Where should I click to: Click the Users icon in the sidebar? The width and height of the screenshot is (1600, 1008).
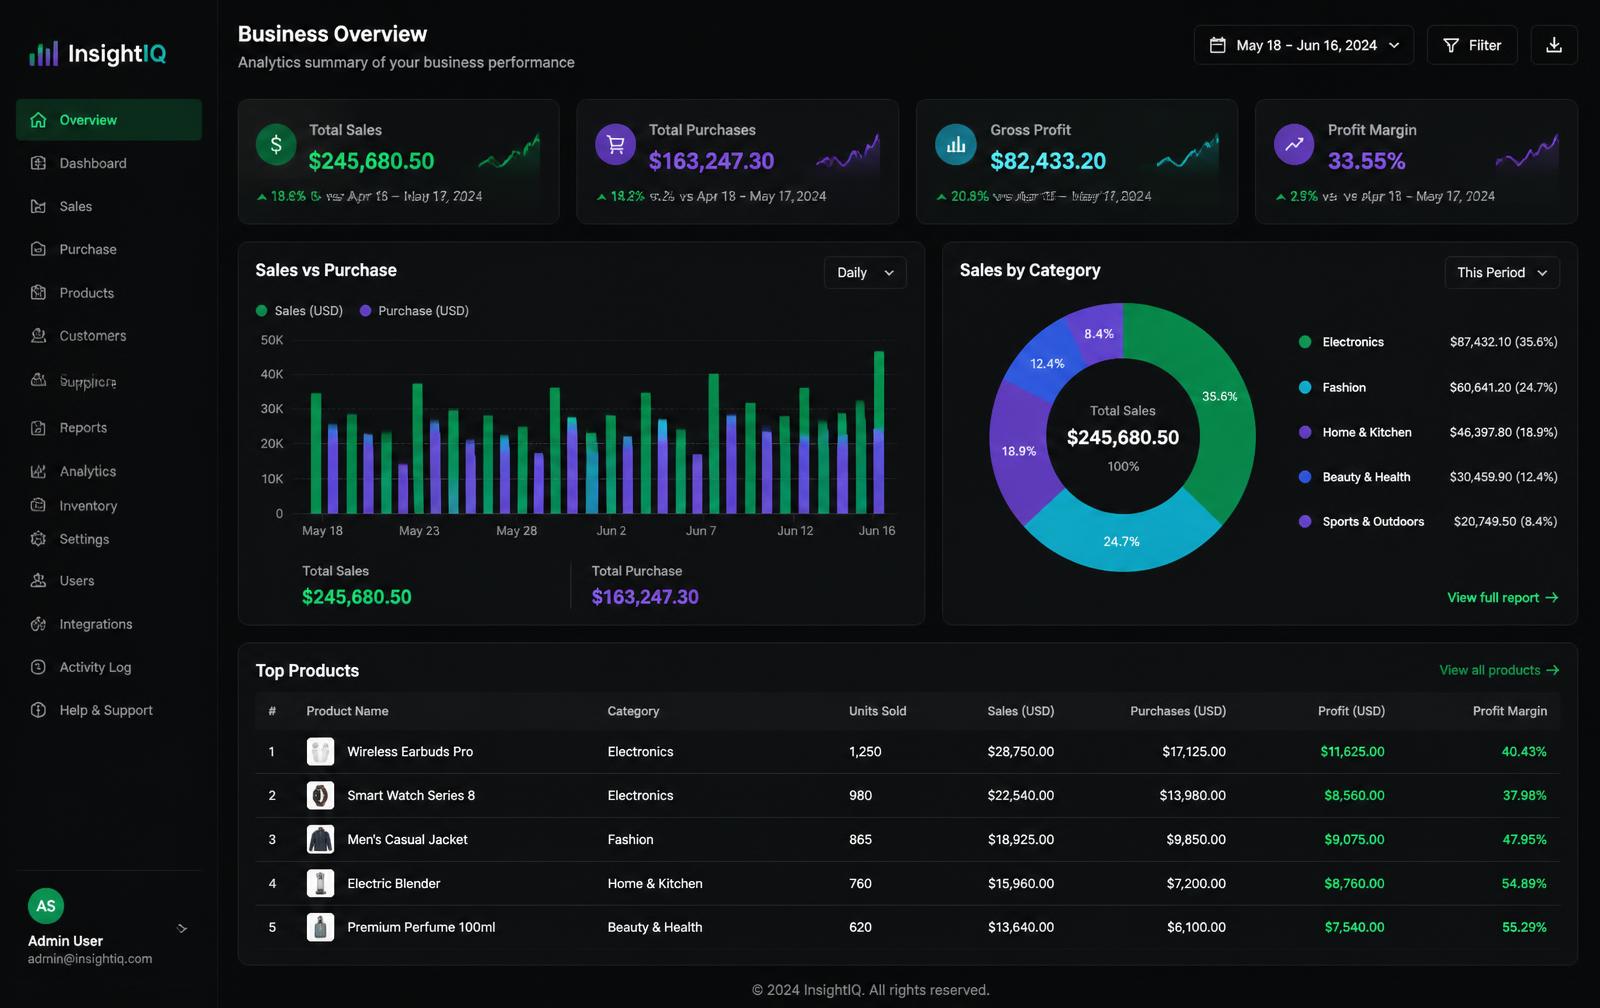(38, 581)
